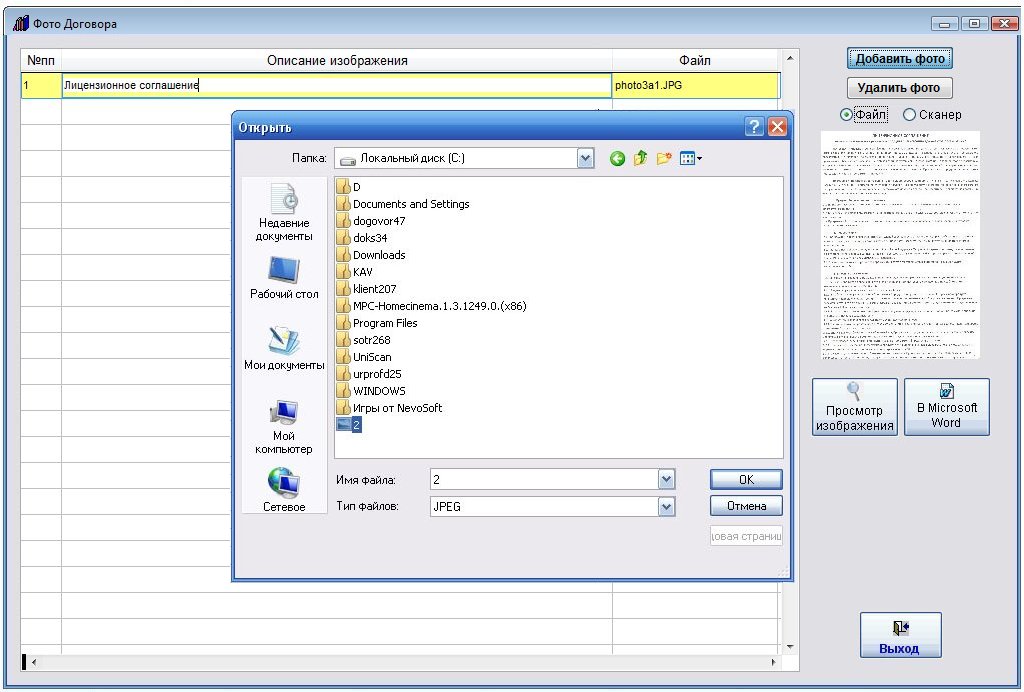Image resolution: width=1024 pixels, height=692 pixels.
Task: Click the green Back navigation arrow icon
Action: 617,158
